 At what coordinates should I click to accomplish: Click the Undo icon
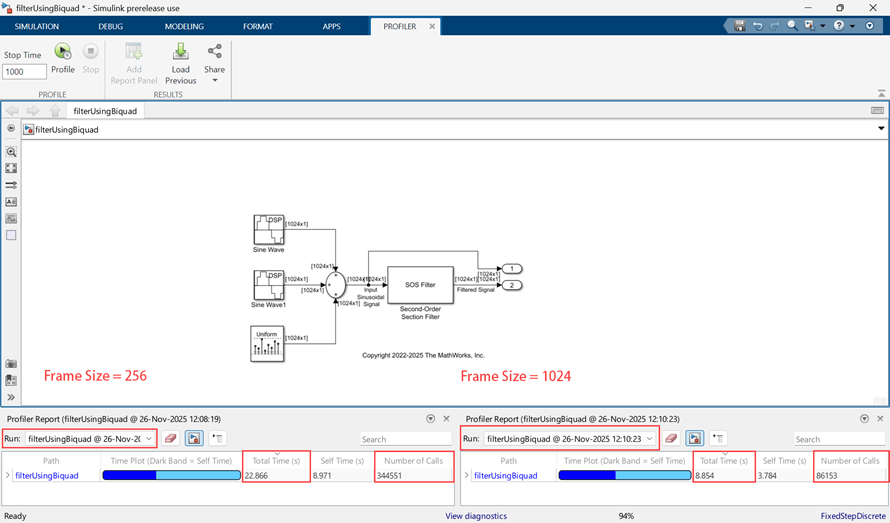tap(757, 26)
